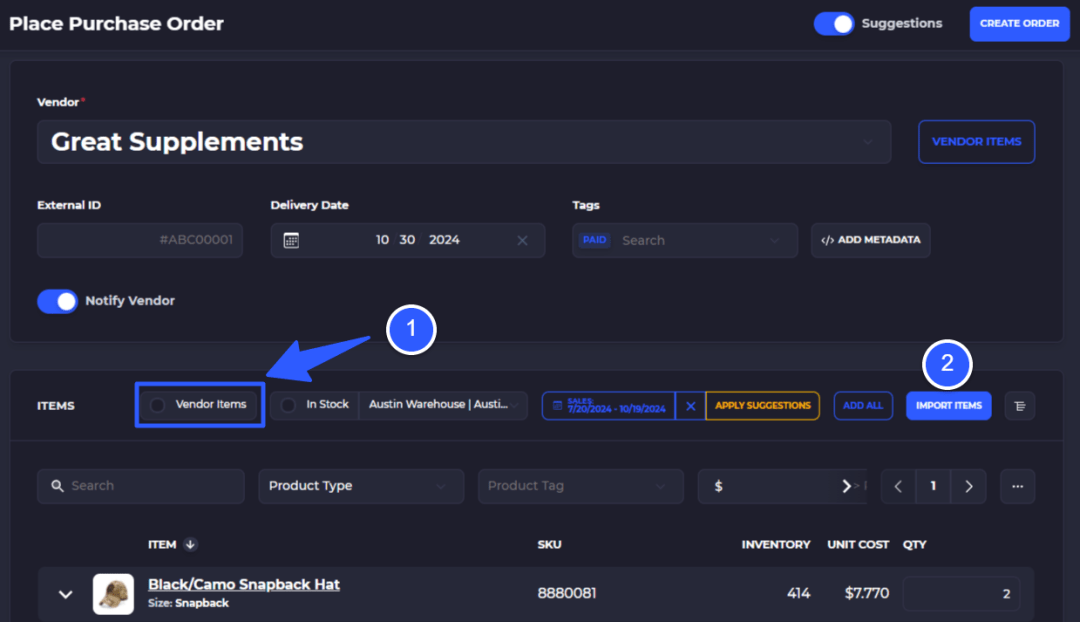Image resolution: width=1080 pixels, height=622 pixels.
Task: Open the Black/Camo Snapback Hat link
Action: 244,584
